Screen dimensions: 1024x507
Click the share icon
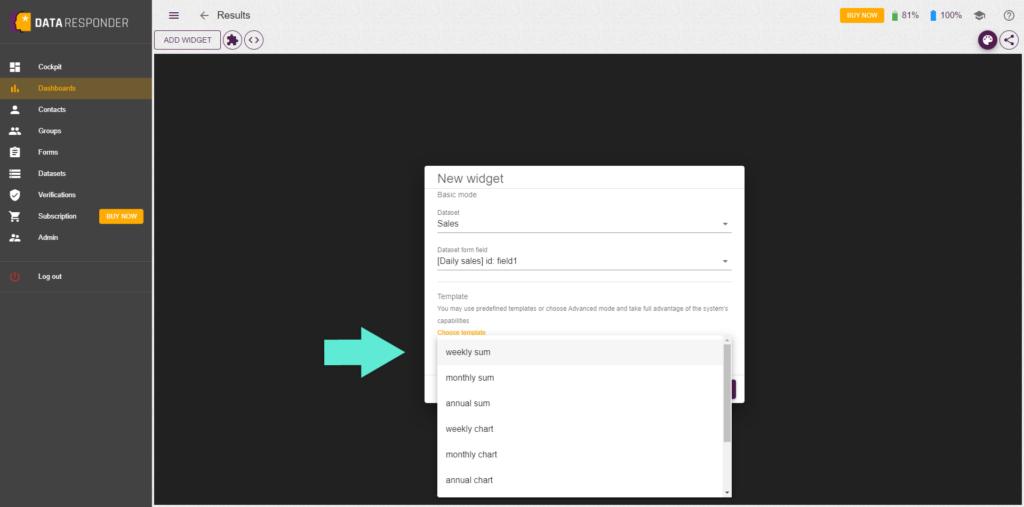pyautogui.click(x=1008, y=40)
